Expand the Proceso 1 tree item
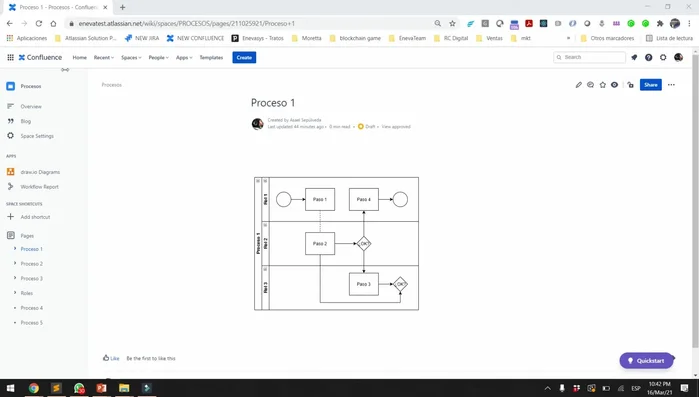Viewport: 699px width, 397px height. (15, 249)
